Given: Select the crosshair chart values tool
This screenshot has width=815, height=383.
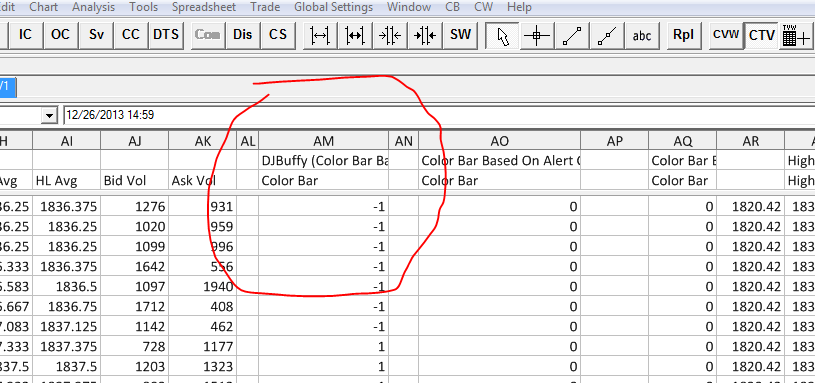Looking at the screenshot, I should (537, 35).
